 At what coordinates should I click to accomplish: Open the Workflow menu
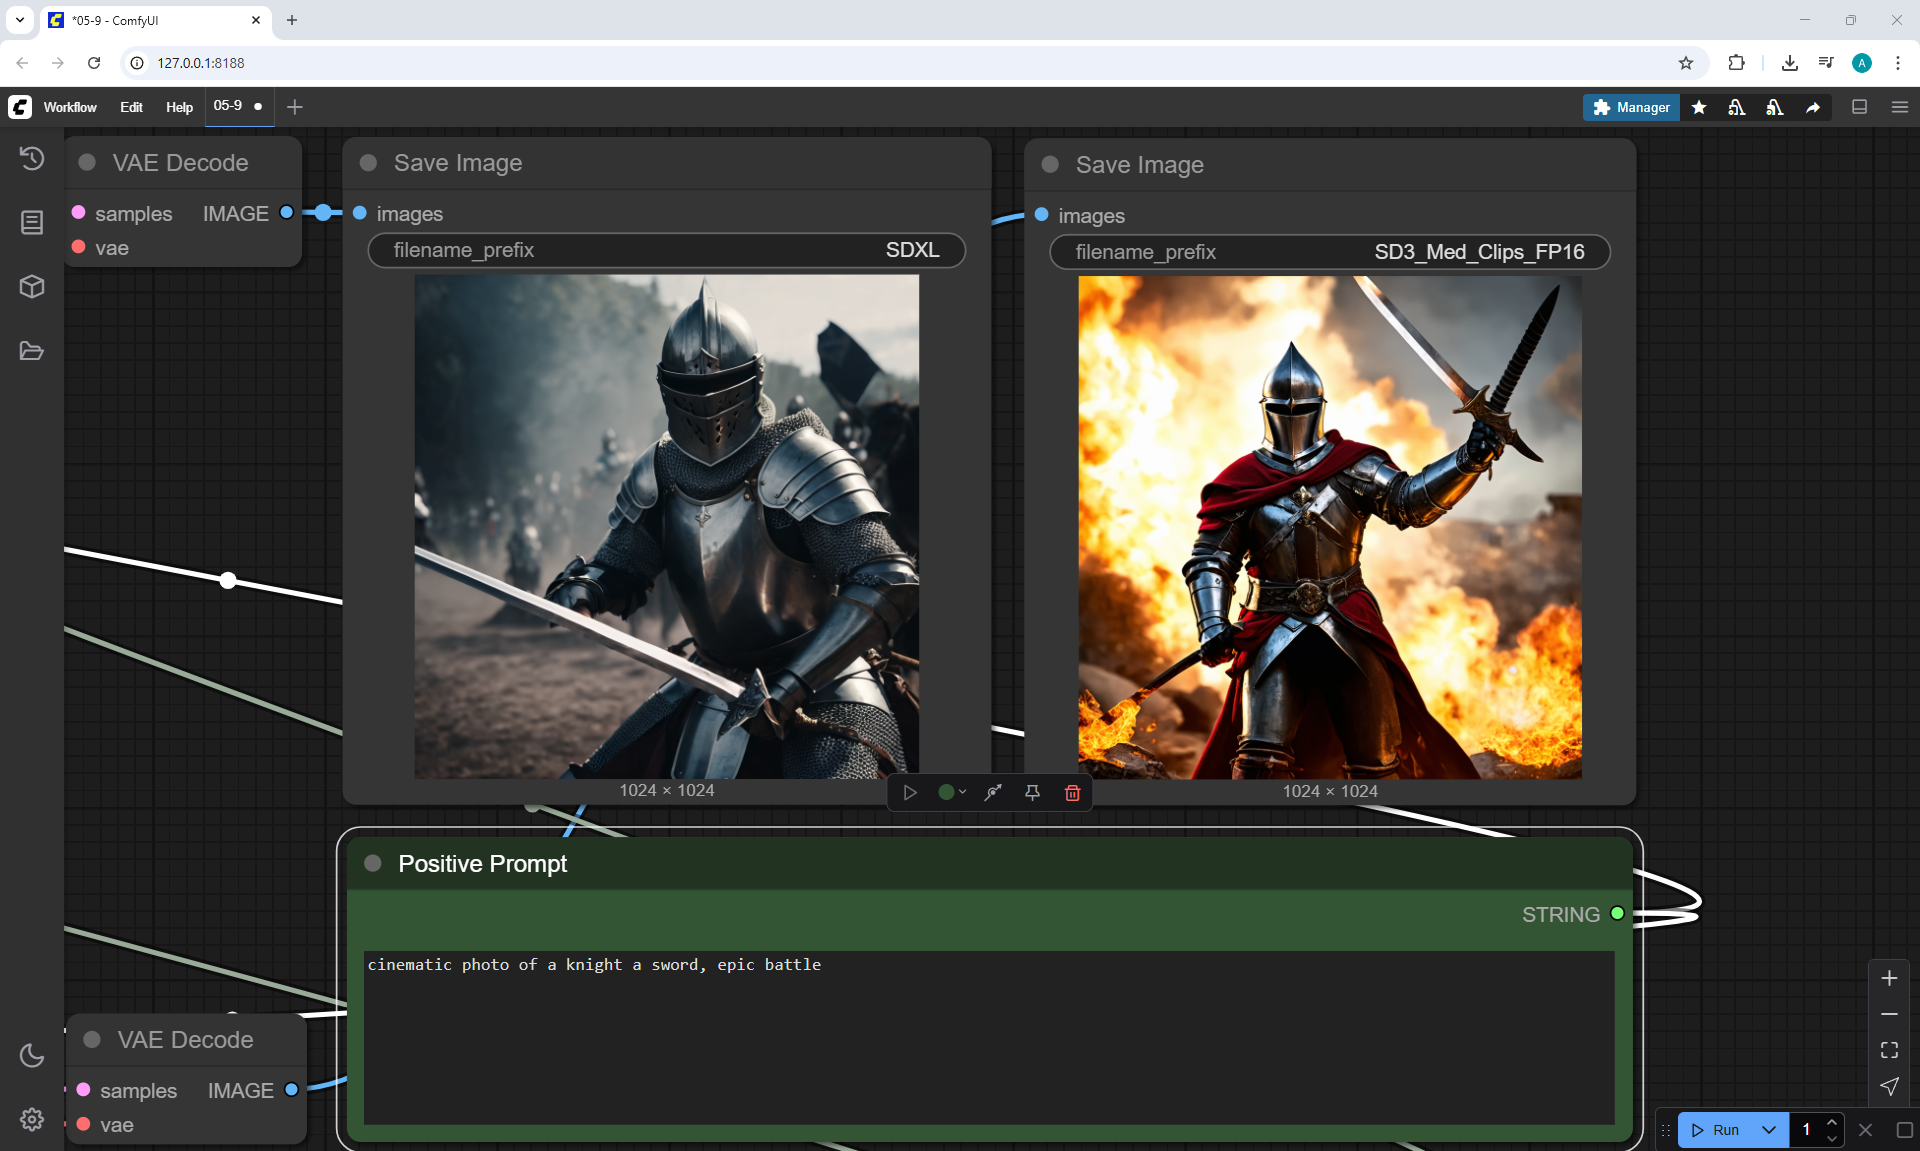(x=70, y=107)
